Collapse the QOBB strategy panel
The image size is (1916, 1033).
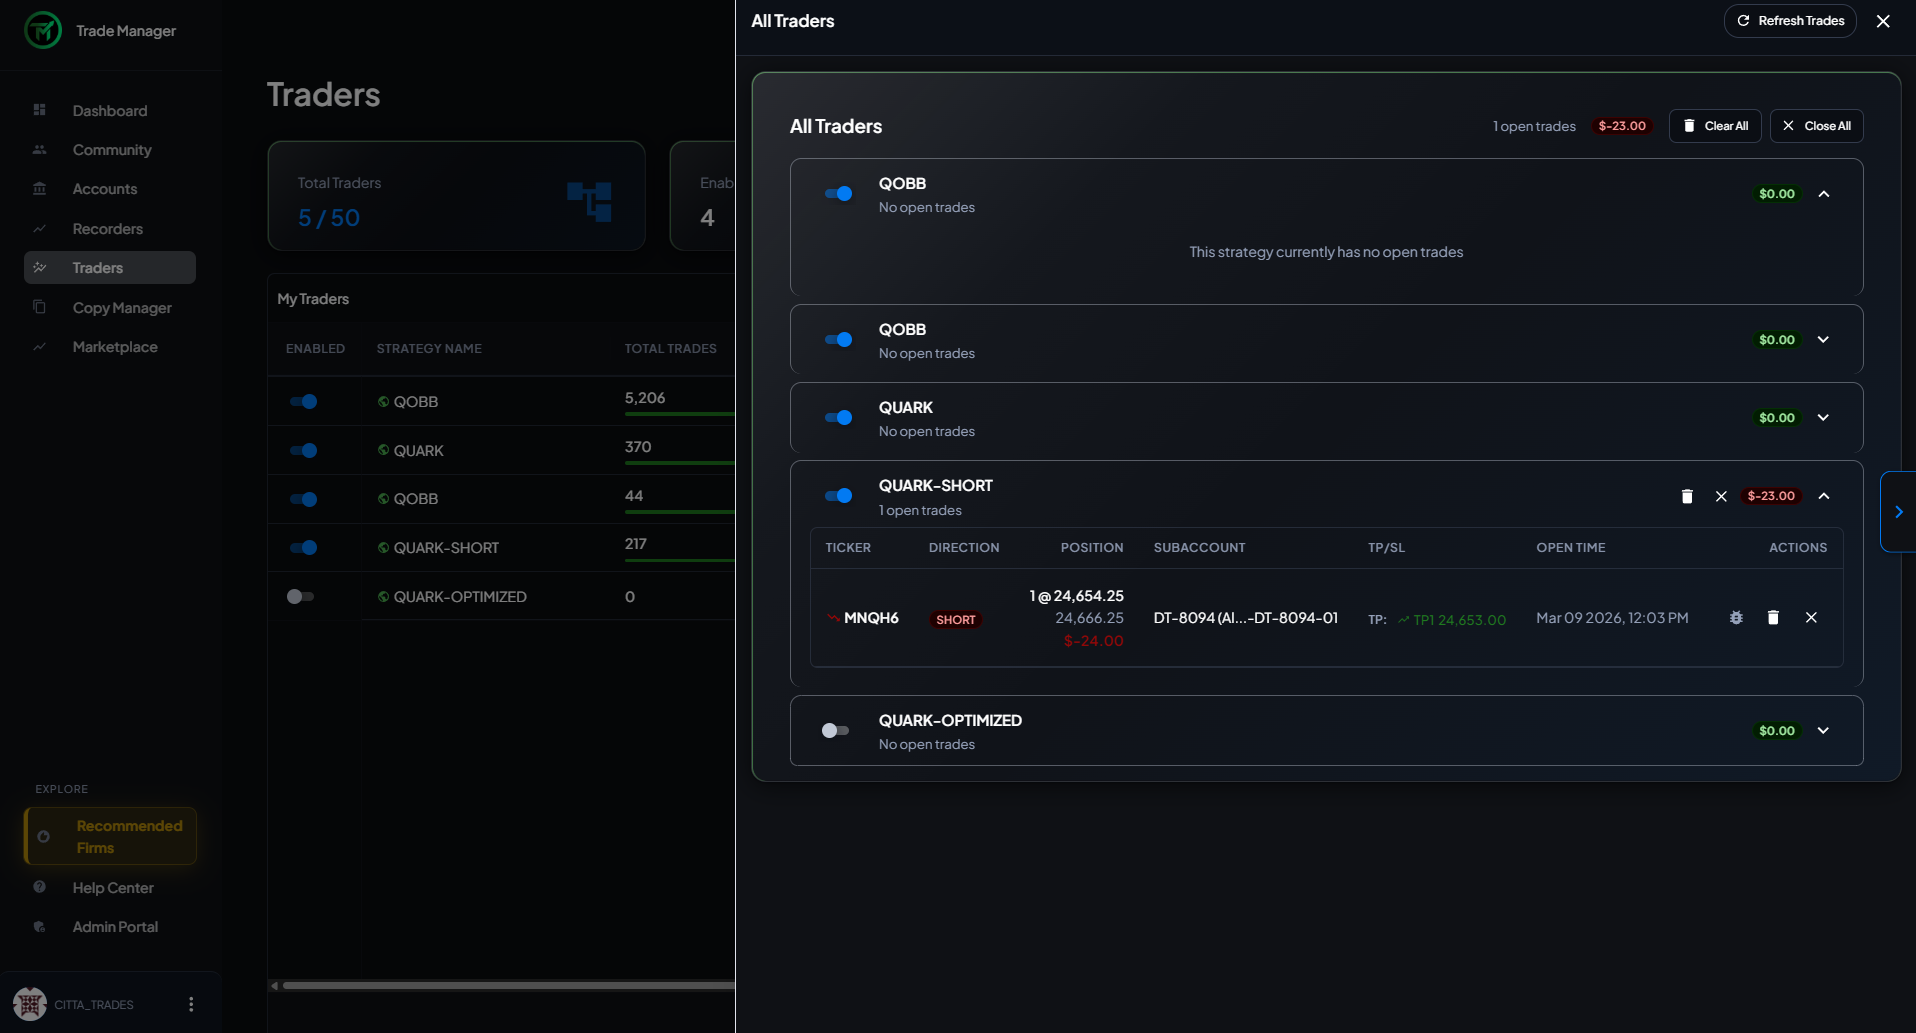(x=1824, y=193)
